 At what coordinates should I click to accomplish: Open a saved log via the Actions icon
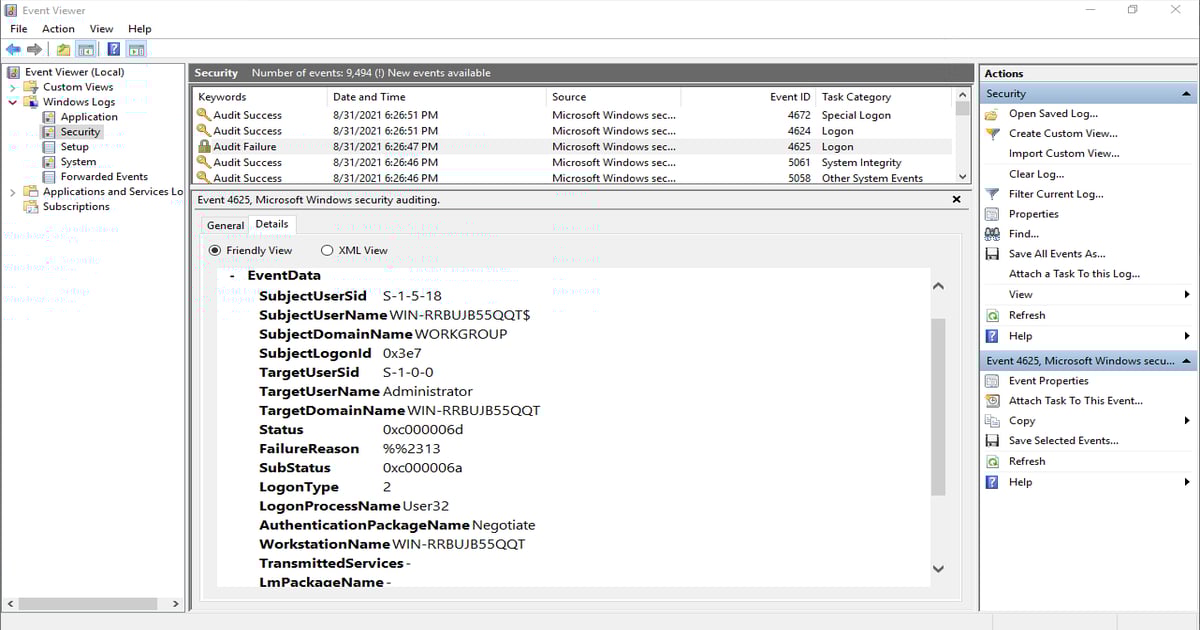(992, 114)
